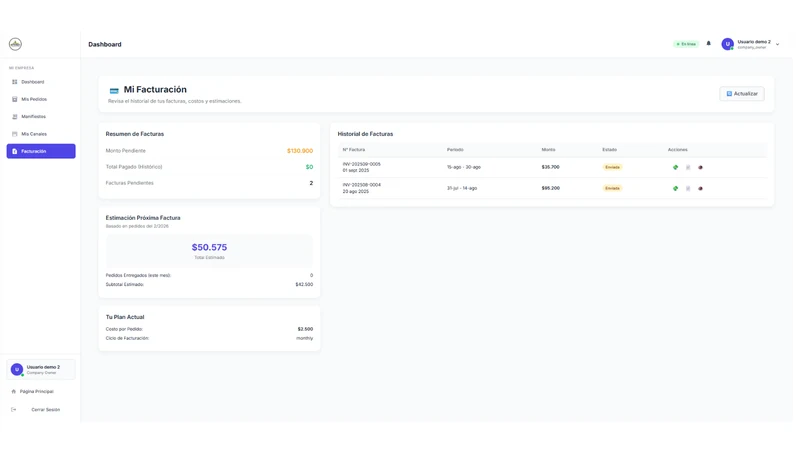Viewport: 800px width, 450px height.
Task: Click the Monto Pendiente value $130.900
Action: 300,151
